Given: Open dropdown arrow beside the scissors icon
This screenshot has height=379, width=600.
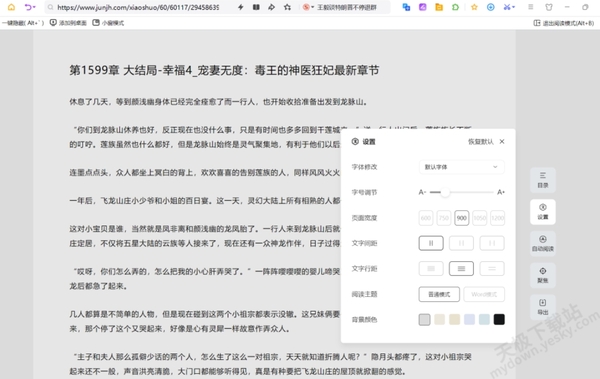Looking at the screenshot, I should (x=514, y=7).
